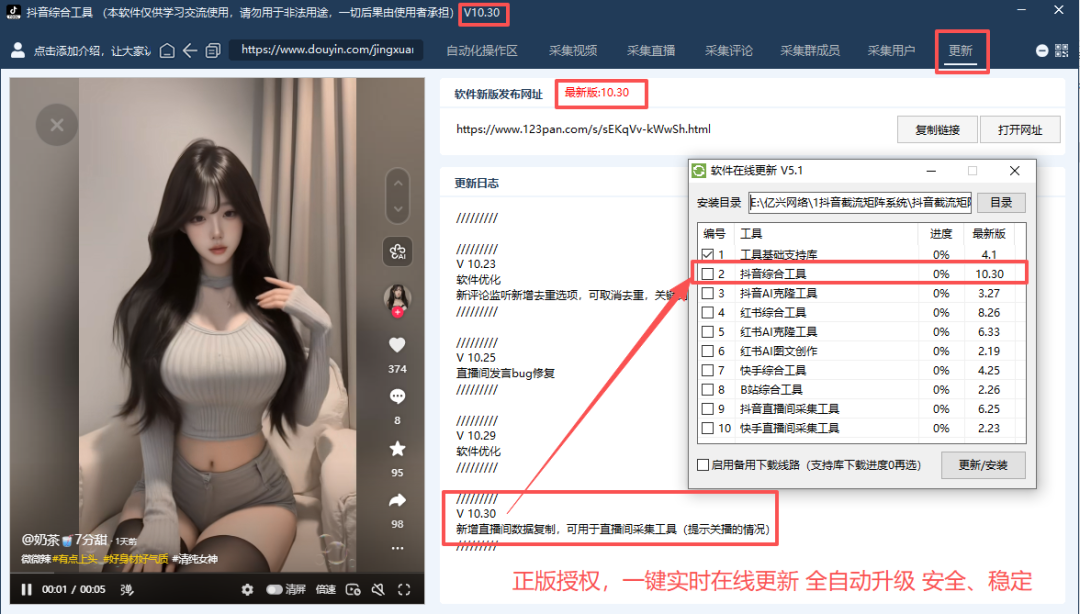This screenshot has height=614, width=1080.
Task: Pause the video playback
Action: [26, 590]
